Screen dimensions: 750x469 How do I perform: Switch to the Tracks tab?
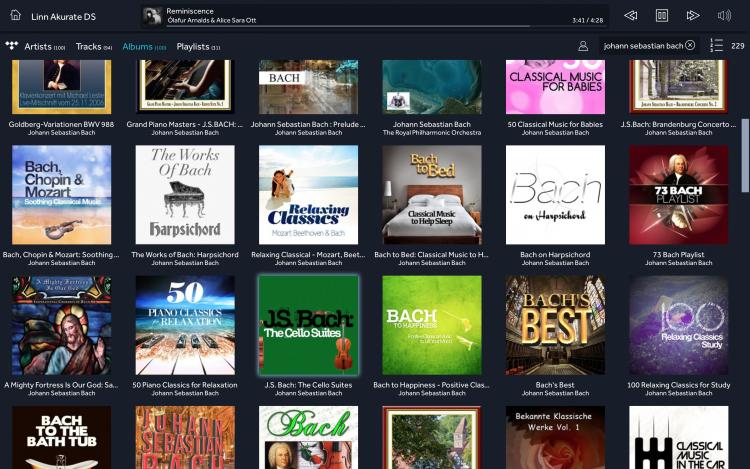94,46
